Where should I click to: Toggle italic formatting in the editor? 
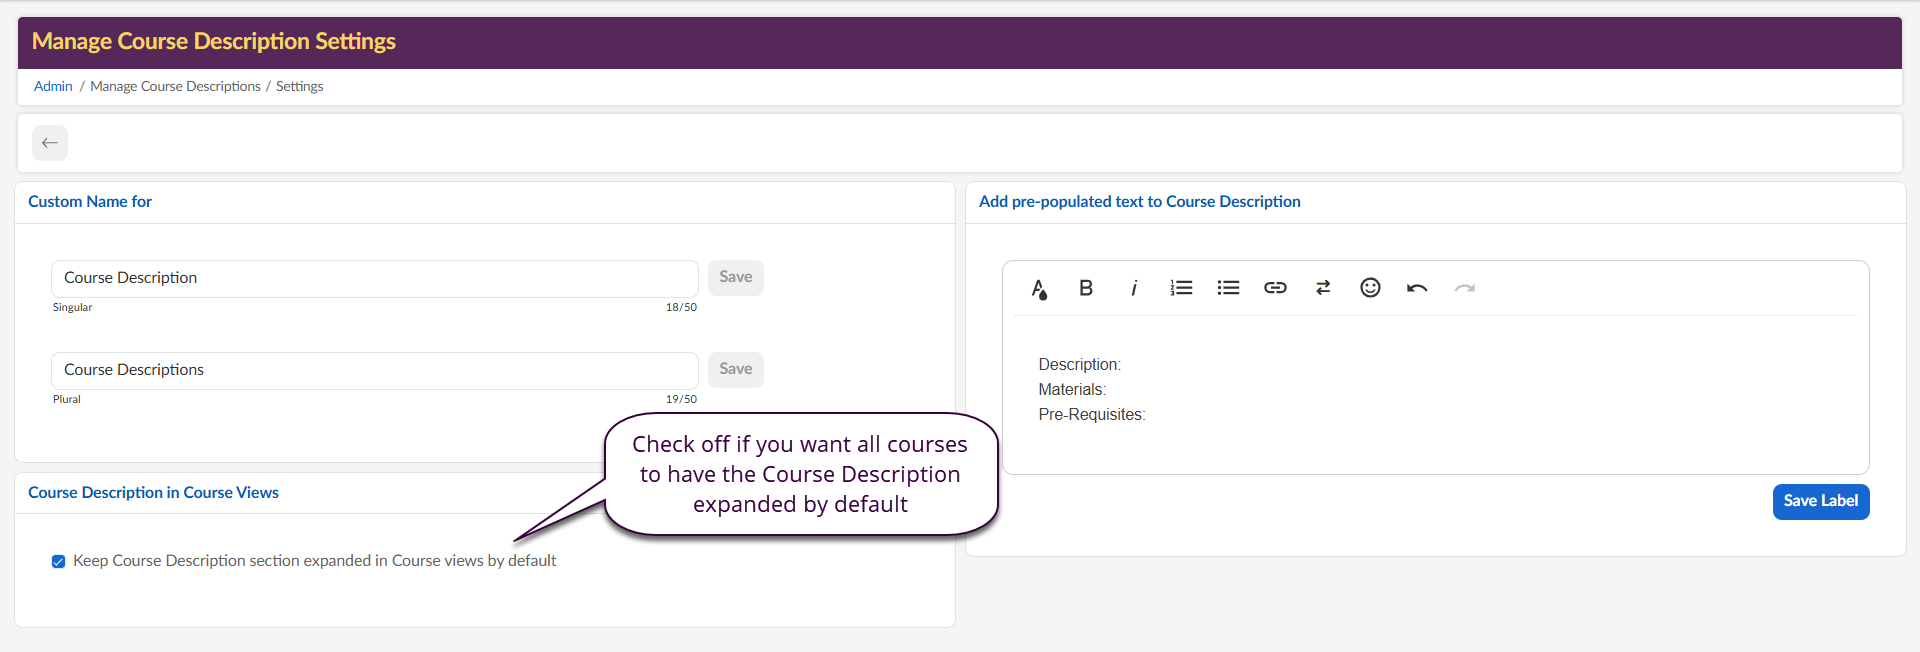coord(1133,288)
